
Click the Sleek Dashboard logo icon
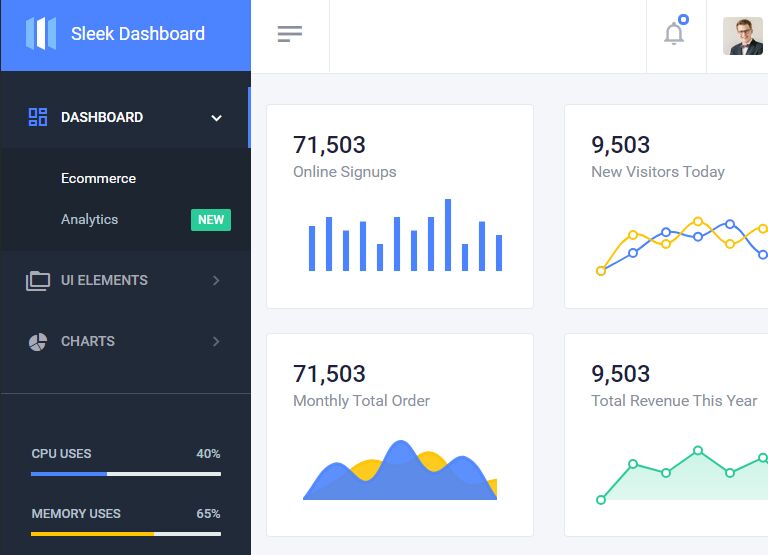tap(41, 33)
